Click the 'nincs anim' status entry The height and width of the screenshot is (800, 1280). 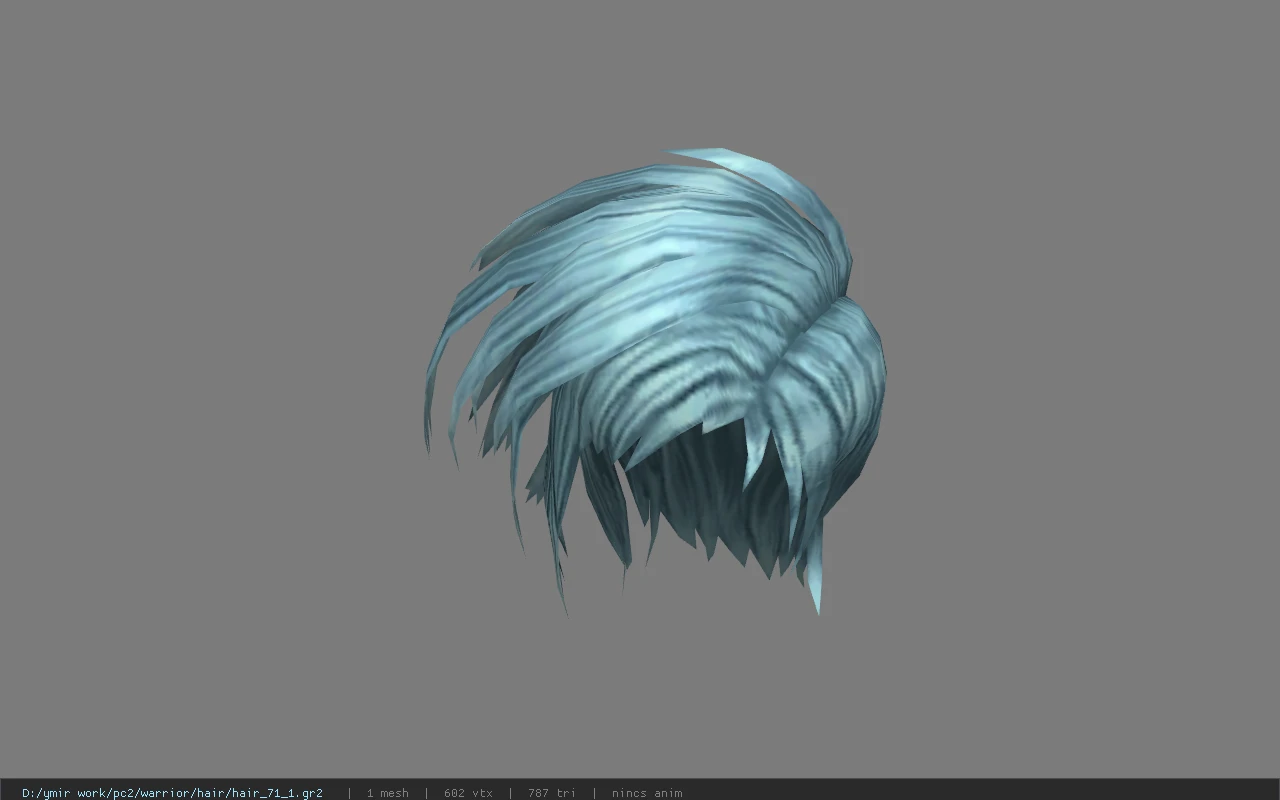coord(647,793)
